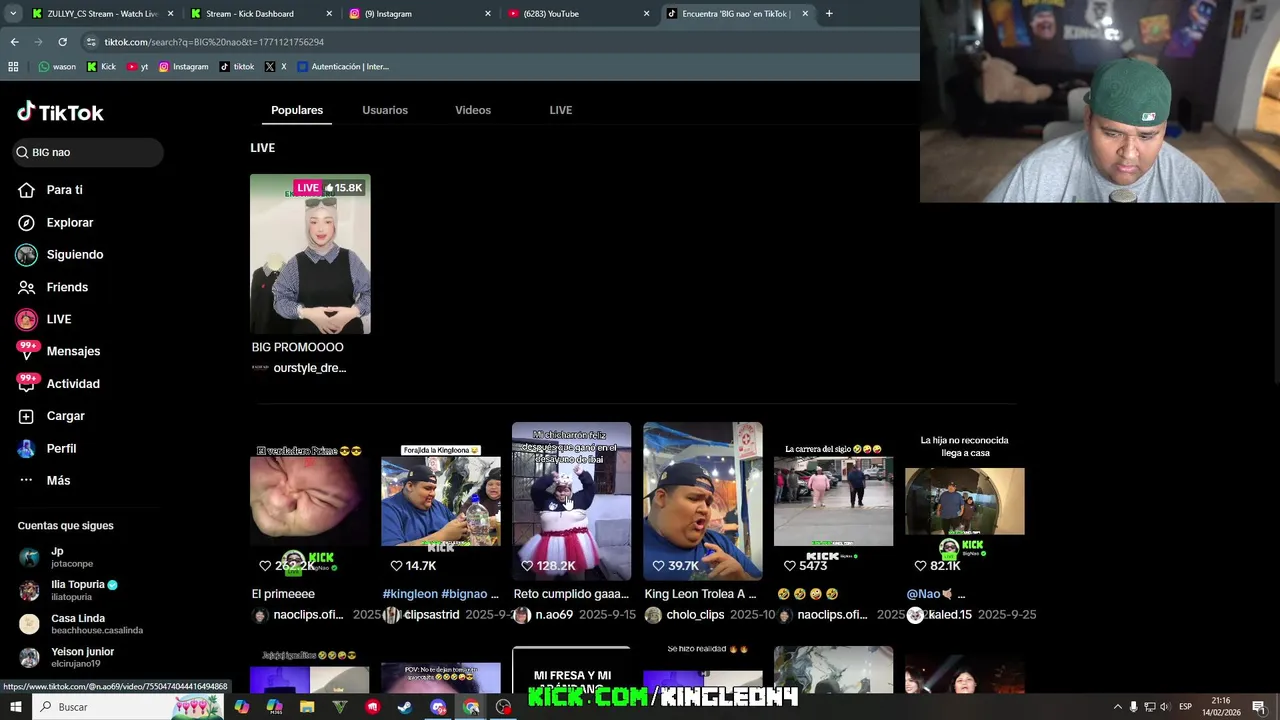The height and width of the screenshot is (720, 1280).
Task: Open the Ilia Topuria followed account
Action: tap(68, 590)
